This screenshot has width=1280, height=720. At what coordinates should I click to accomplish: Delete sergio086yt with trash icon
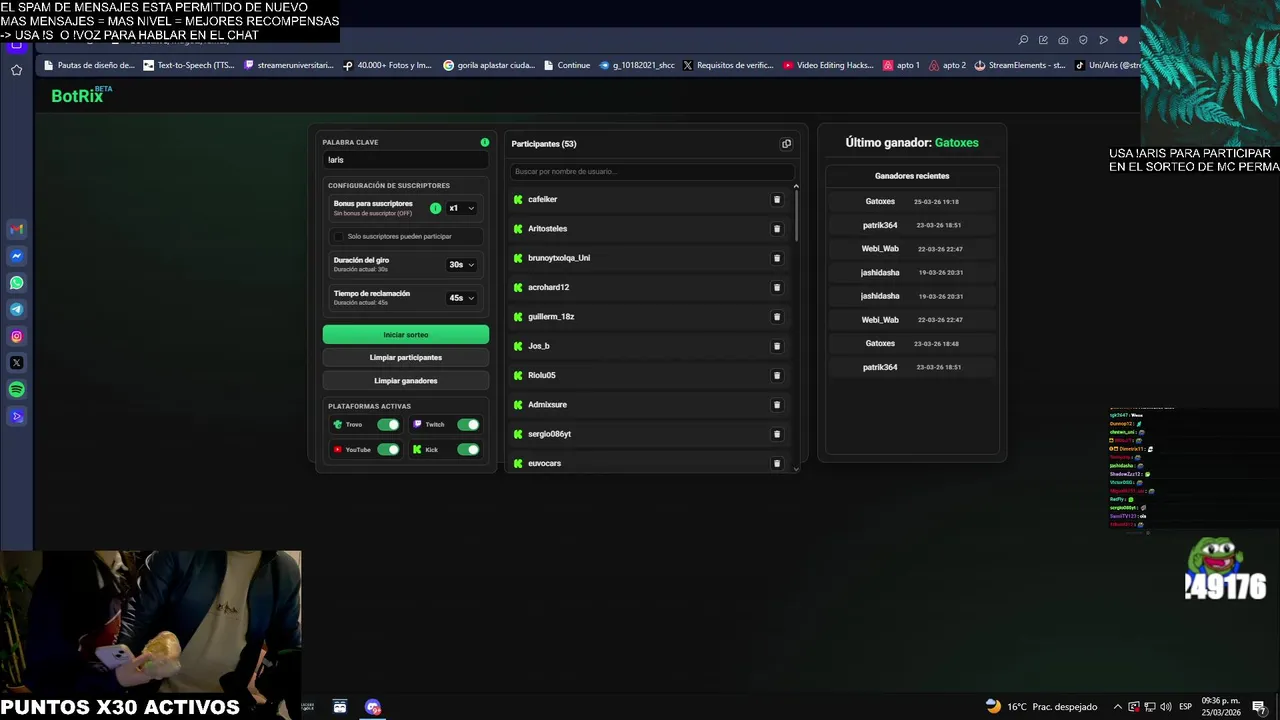pos(777,434)
